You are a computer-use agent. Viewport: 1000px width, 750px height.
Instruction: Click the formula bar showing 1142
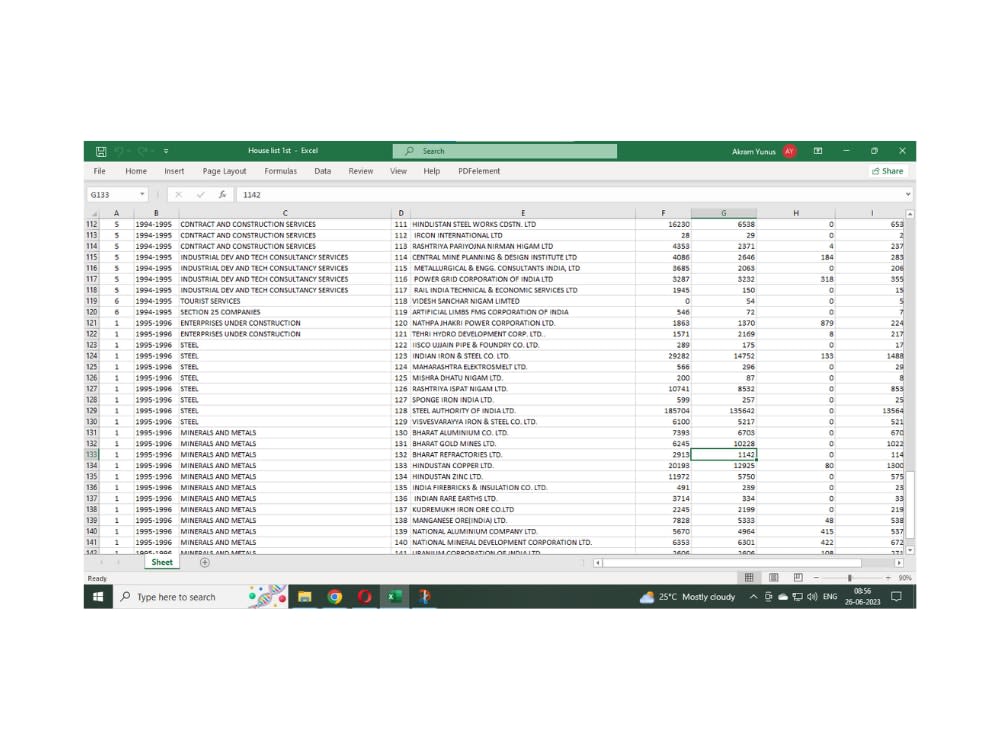[x=570, y=195]
